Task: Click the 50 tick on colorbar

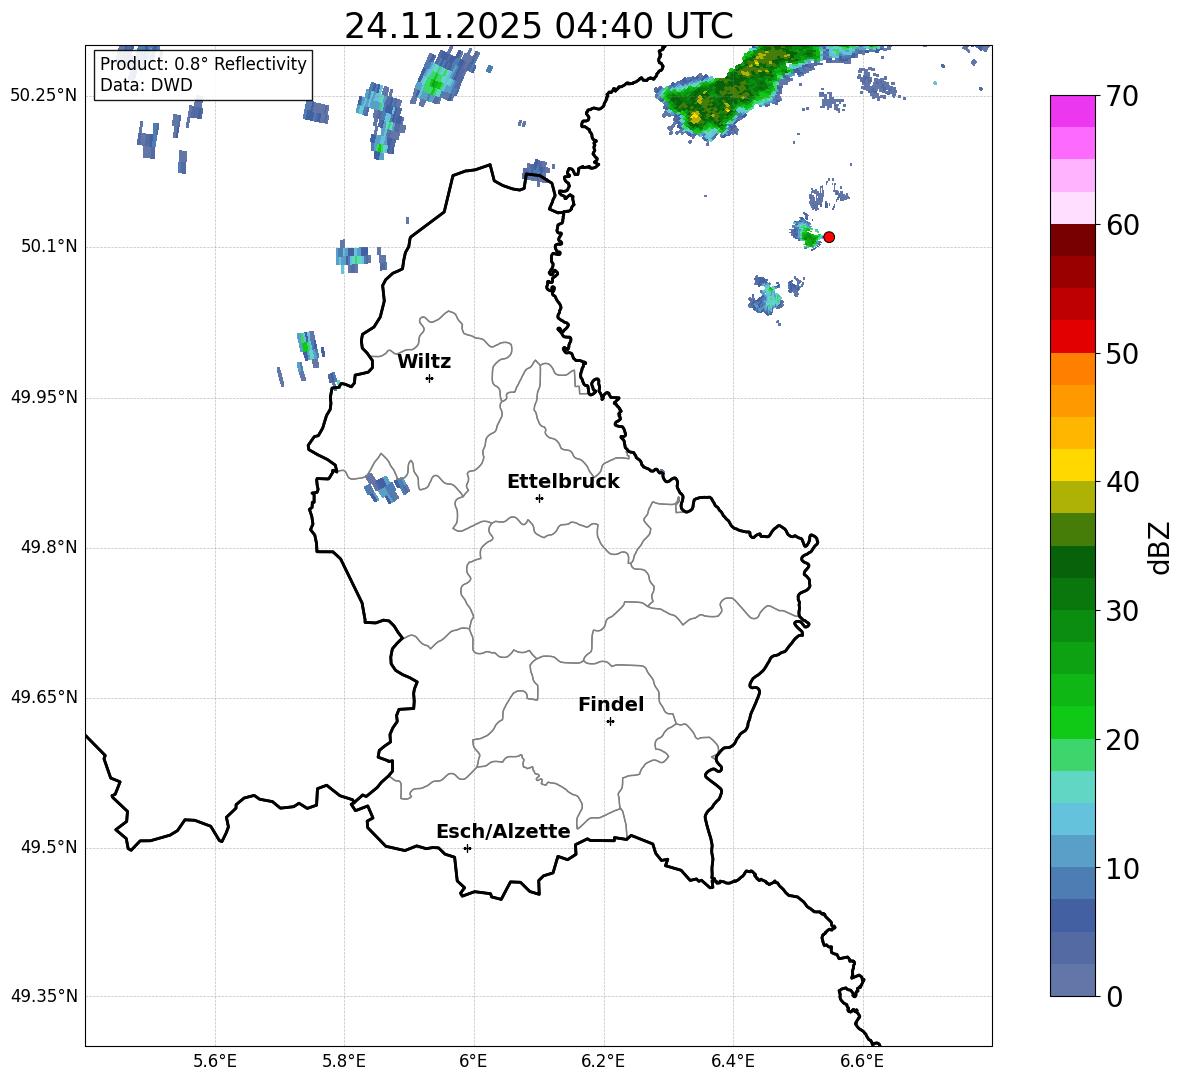Action: coord(1122,354)
